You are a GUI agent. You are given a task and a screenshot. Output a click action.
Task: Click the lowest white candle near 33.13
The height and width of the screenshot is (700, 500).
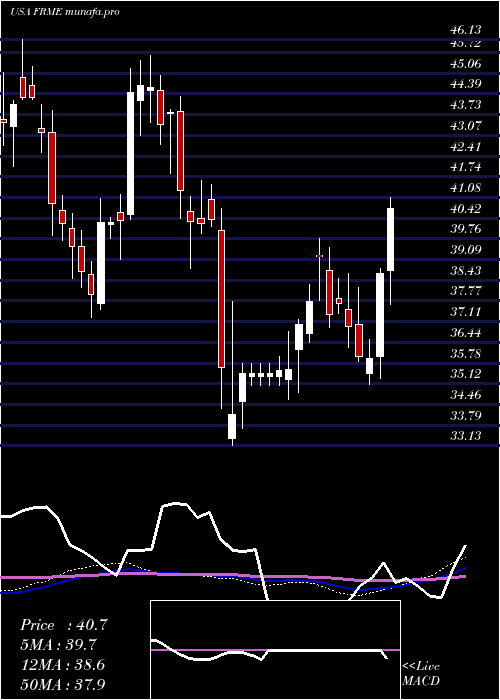coord(232,426)
